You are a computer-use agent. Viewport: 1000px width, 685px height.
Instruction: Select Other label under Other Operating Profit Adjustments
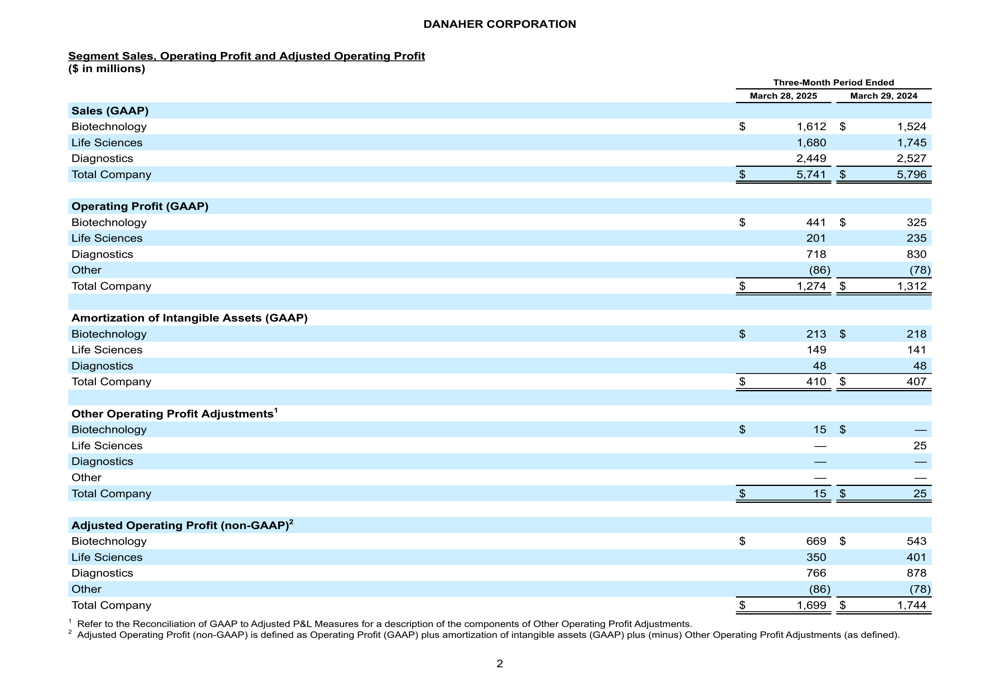point(86,478)
